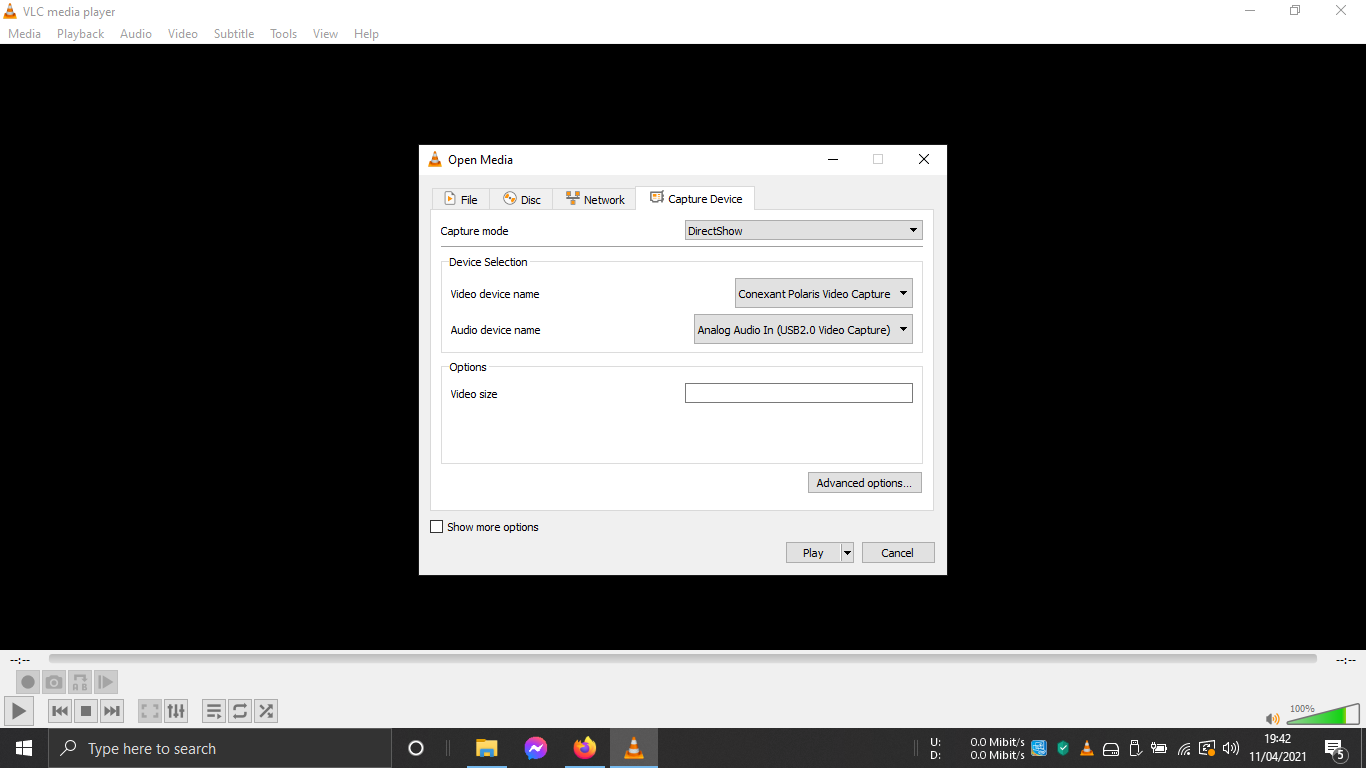Screen dimensions: 1366x768
Task: Open Messenger from the taskbar
Action: tap(536, 748)
